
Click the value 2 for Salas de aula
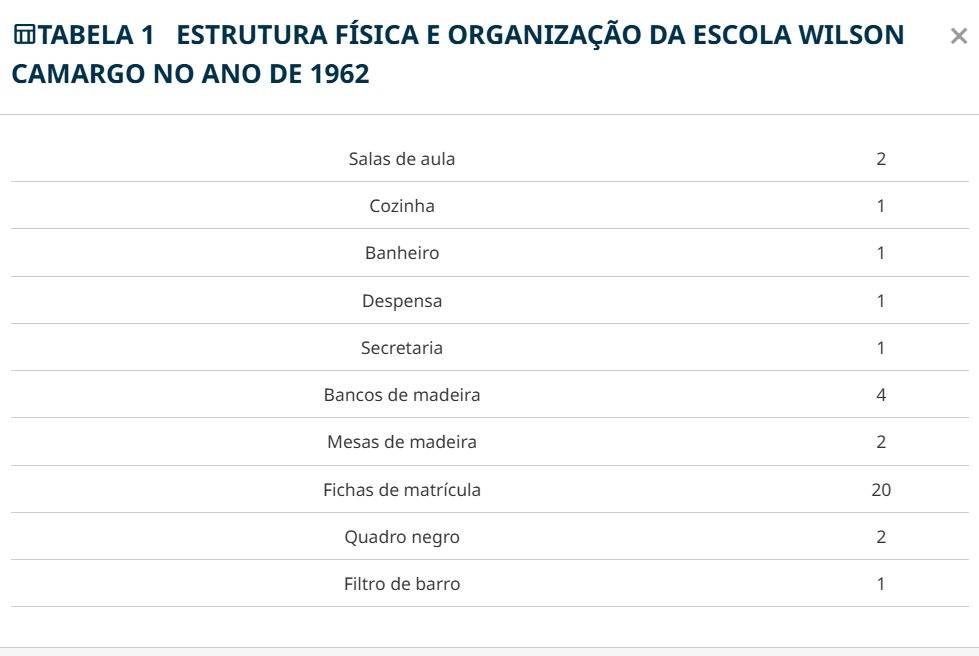[881, 159]
